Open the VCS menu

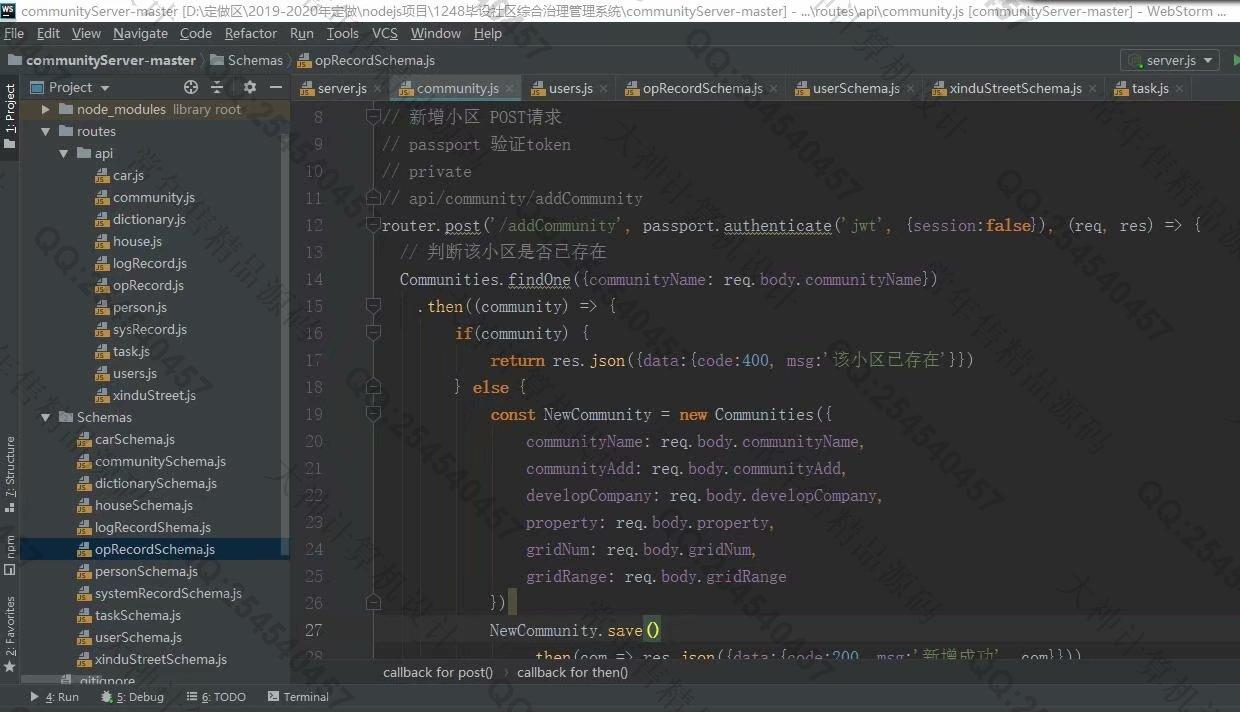click(385, 33)
